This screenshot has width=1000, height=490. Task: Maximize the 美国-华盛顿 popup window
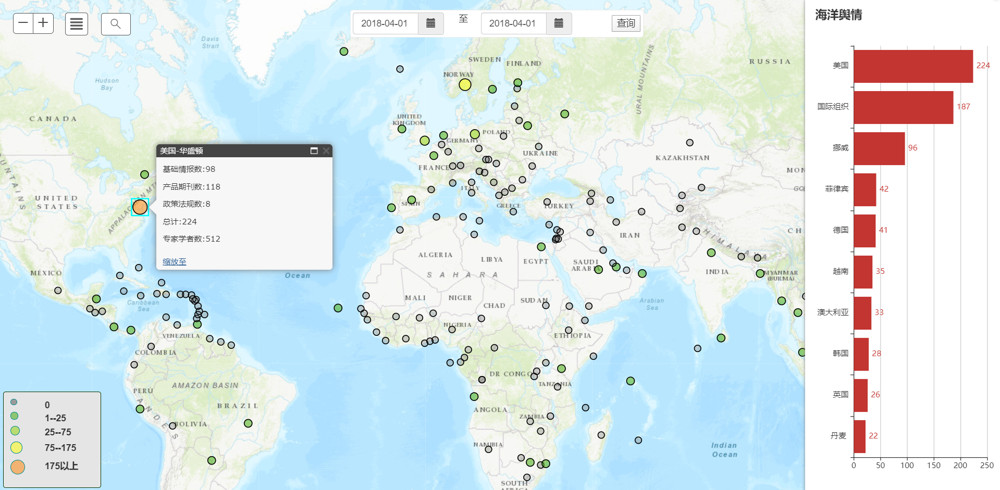click(x=314, y=151)
